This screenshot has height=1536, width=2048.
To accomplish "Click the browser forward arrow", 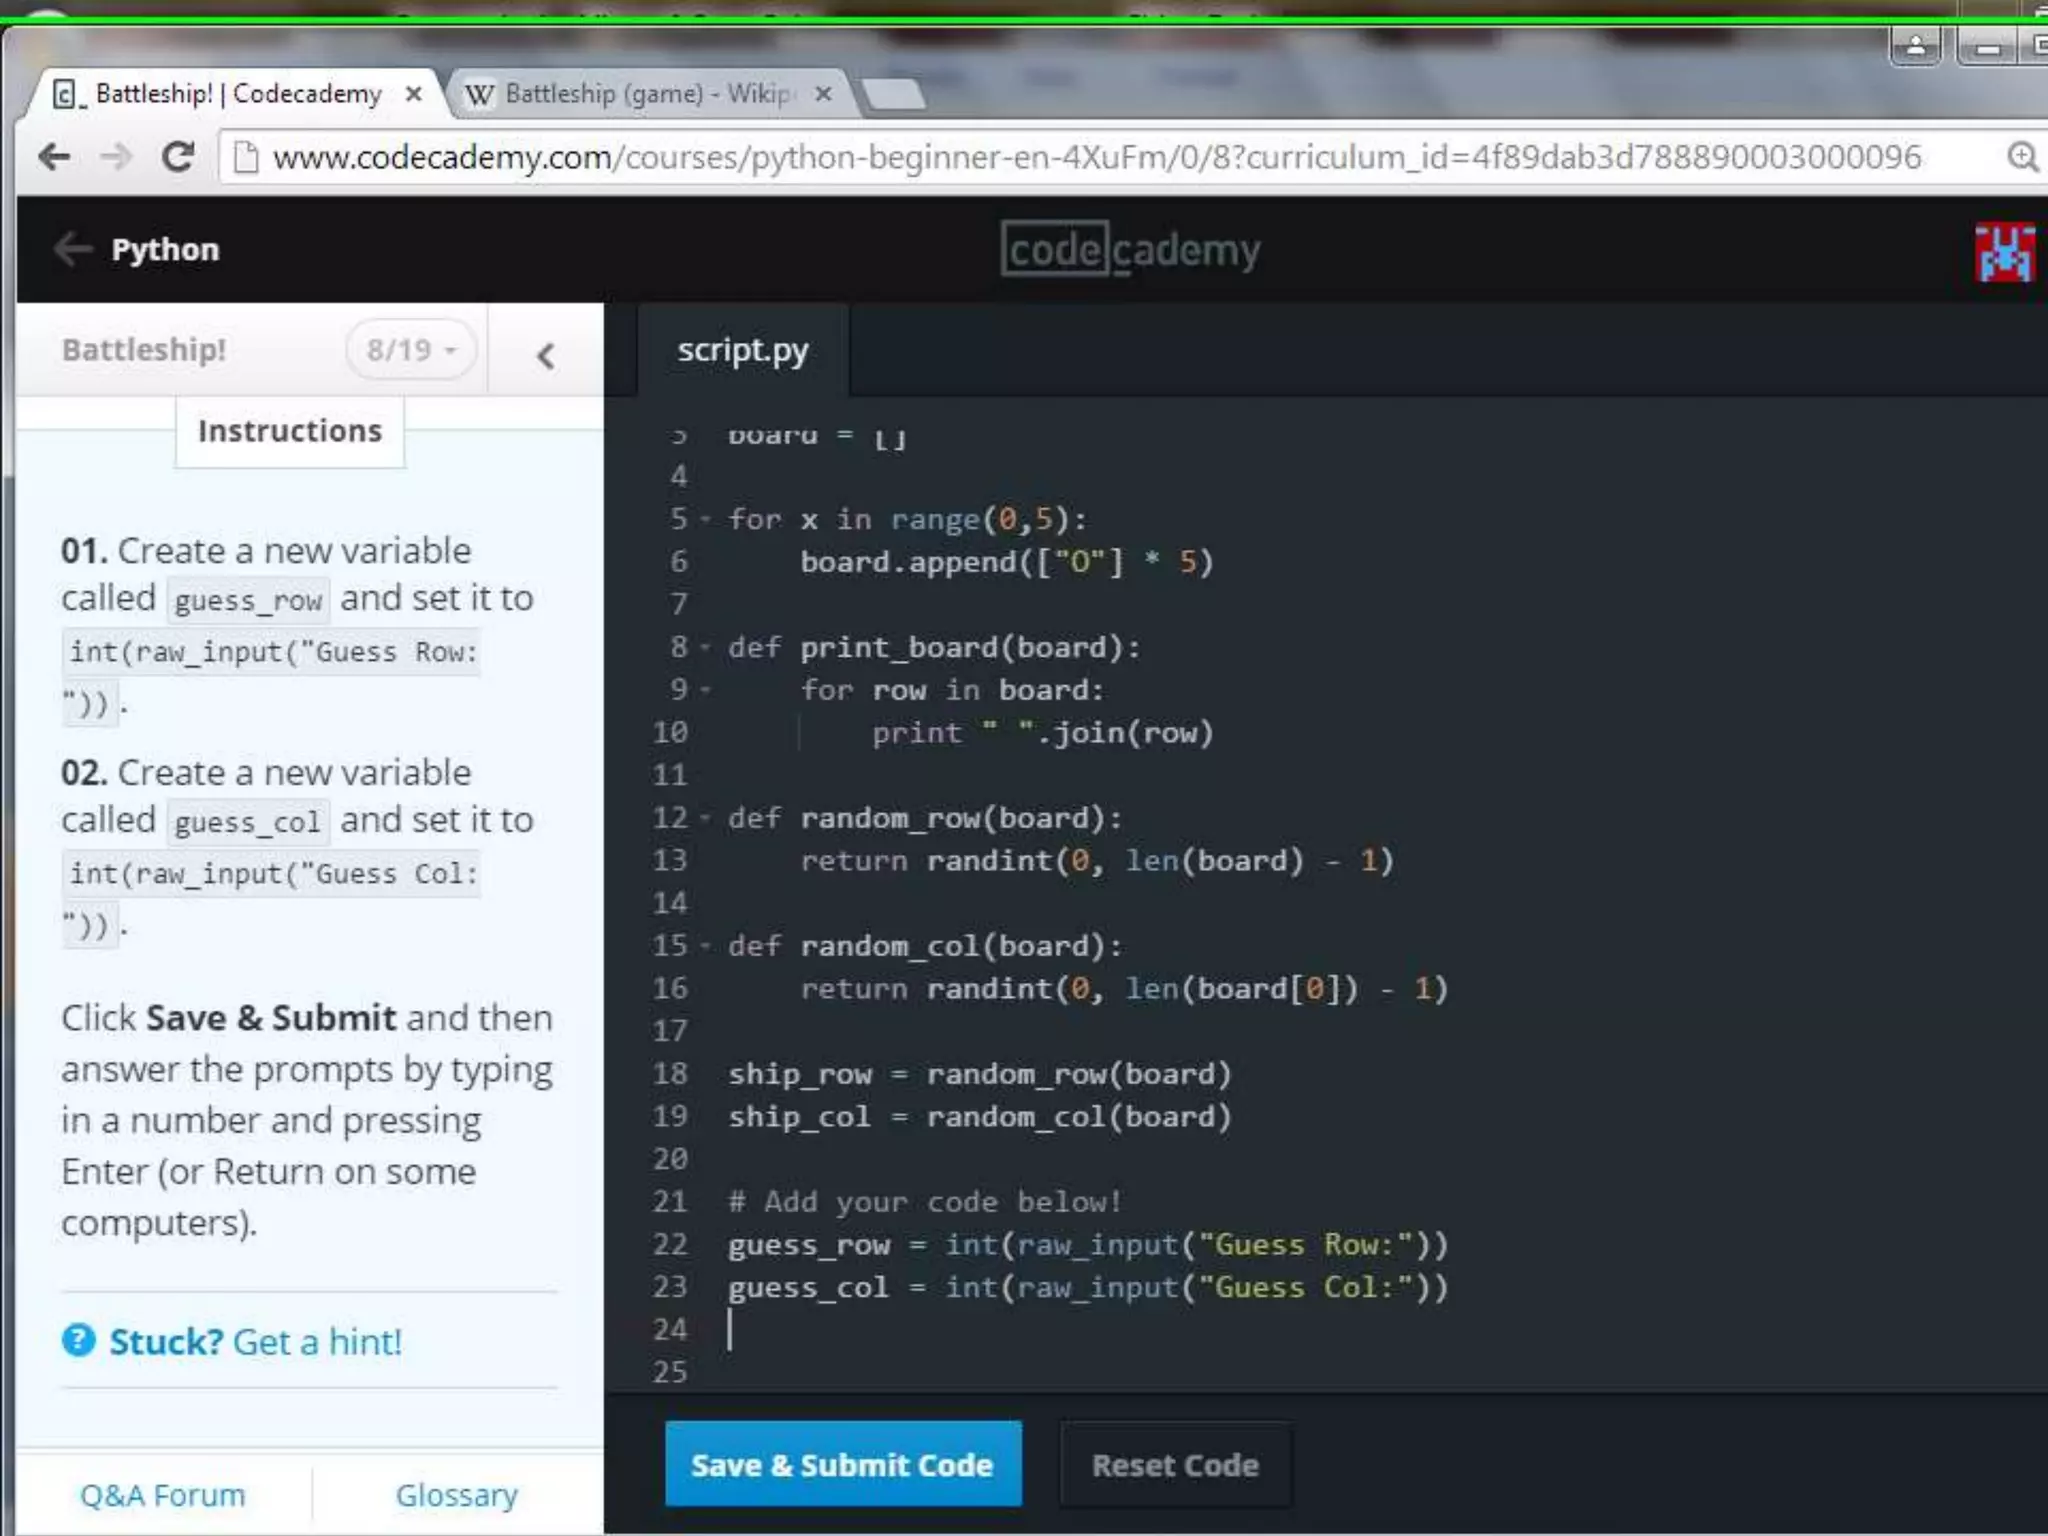I will point(117,157).
